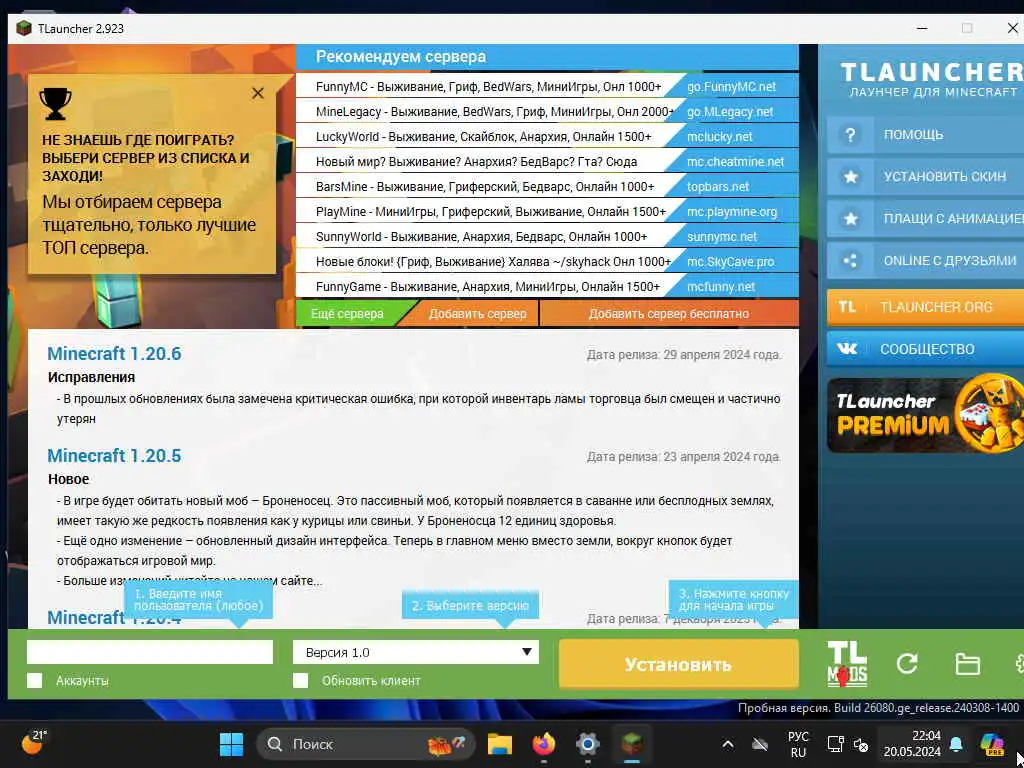Click the TL logo icon on TLAUNCHER.ORG button
The image size is (1024, 768).
pos(847,307)
